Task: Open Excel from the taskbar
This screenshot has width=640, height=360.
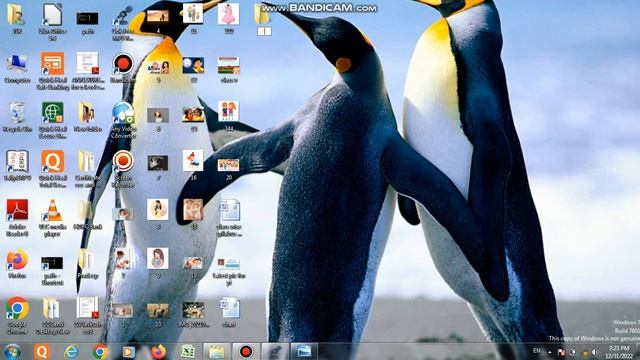Action: click(187, 351)
